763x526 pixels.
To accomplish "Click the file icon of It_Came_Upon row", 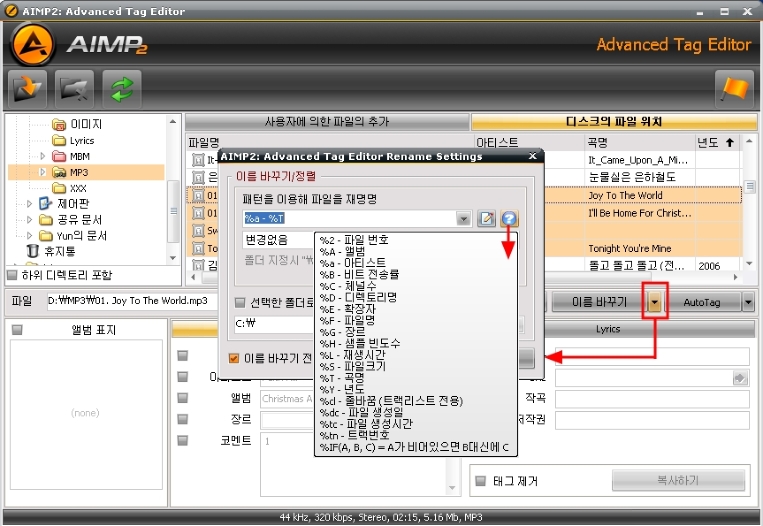I will [x=198, y=160].
